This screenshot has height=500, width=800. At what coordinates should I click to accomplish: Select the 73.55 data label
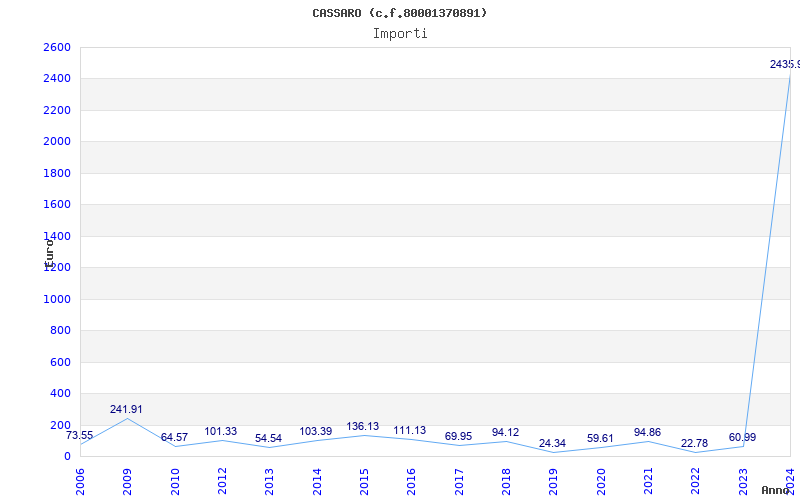[x=80, y=436]
